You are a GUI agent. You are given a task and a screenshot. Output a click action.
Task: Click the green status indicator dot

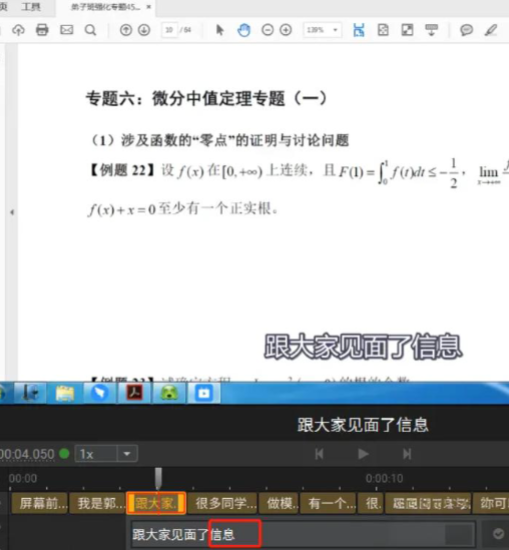[65, 454]
